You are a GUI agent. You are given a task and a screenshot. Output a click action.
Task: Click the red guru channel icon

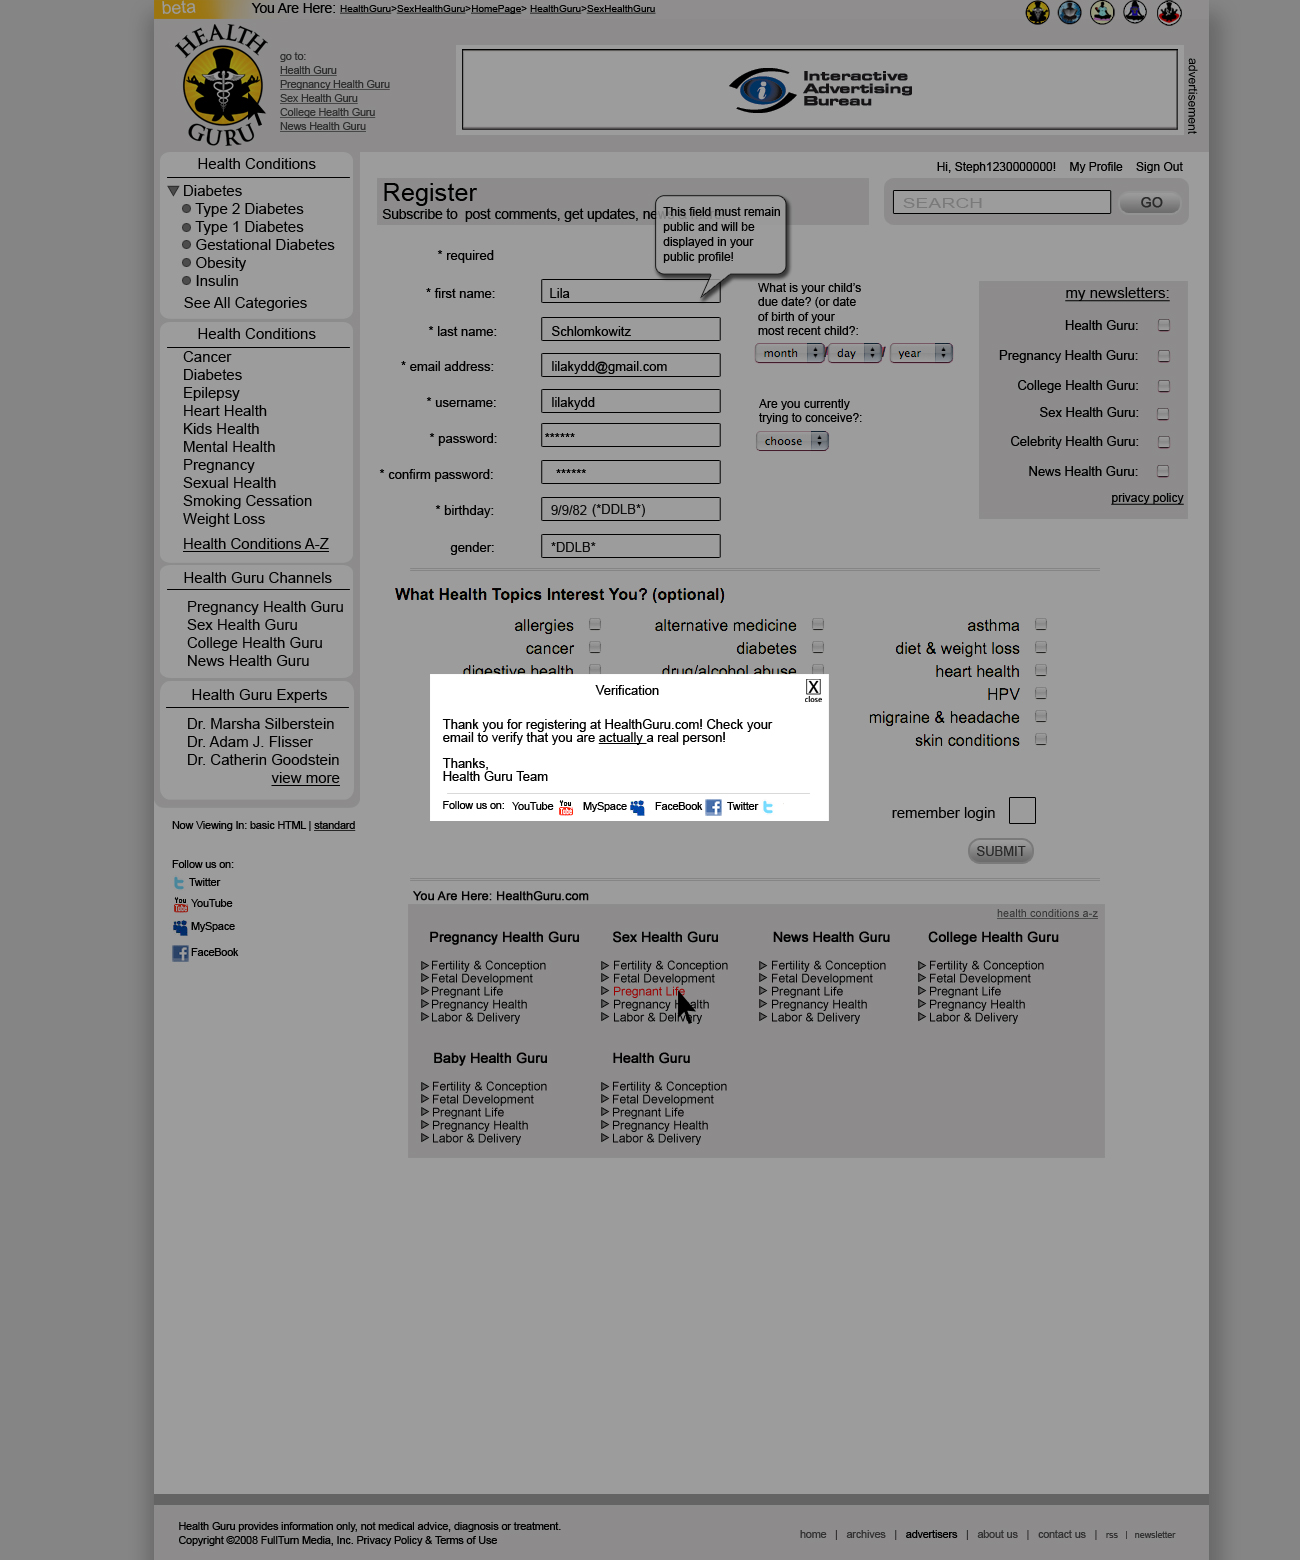pos(1169,12)
